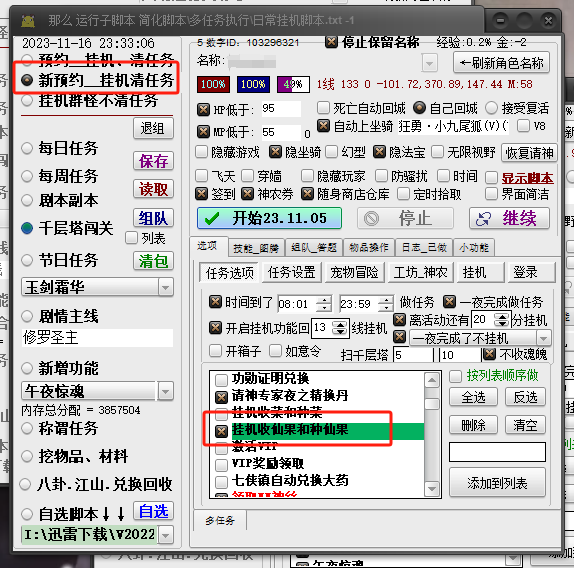Toggle the 签到 checkbox
The height and width of the screenshot is (568, 574).
point(201,194)
